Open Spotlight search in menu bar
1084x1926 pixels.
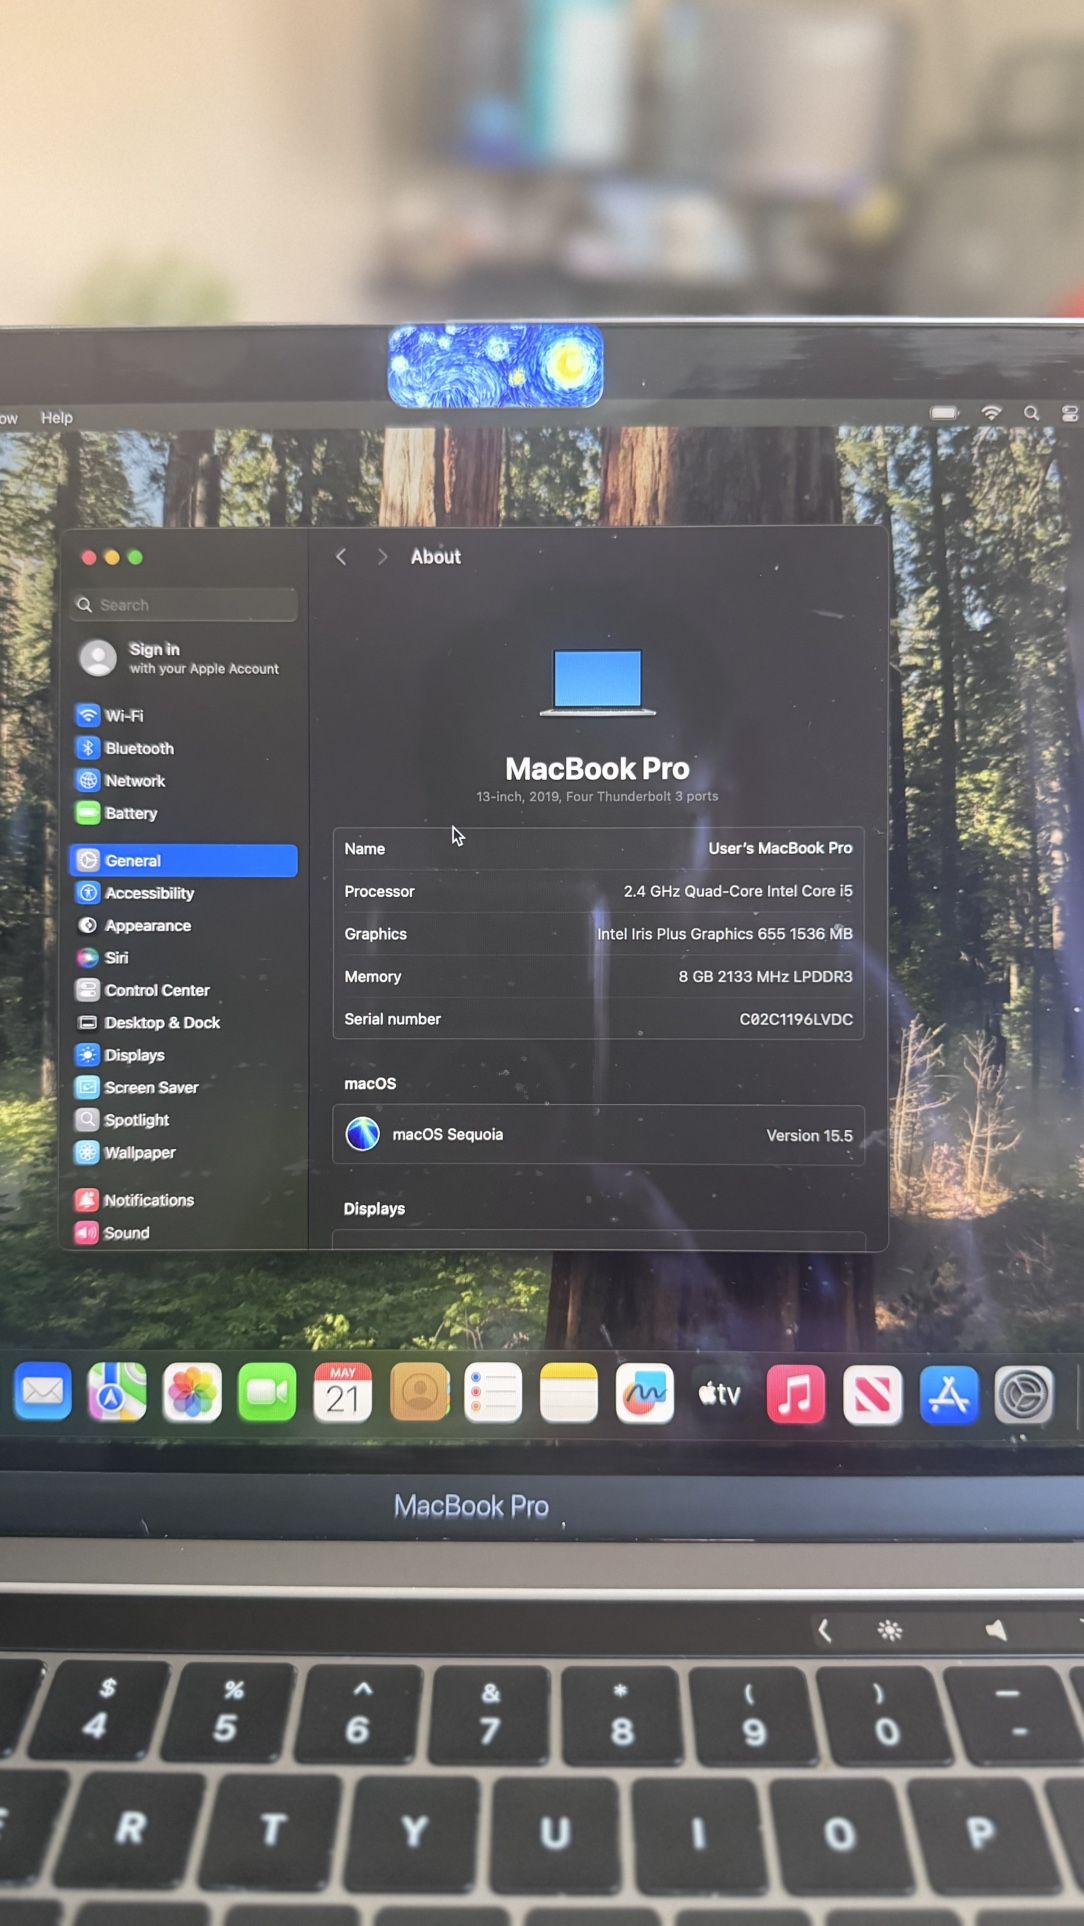[x=1031, y=413]
